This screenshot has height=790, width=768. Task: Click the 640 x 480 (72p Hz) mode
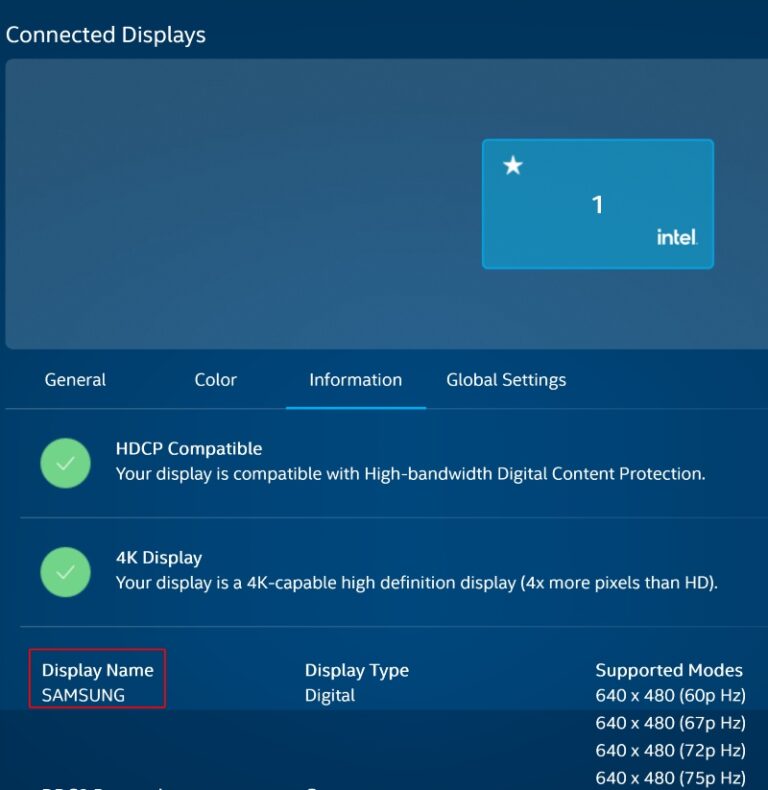[x=670, y=750]
